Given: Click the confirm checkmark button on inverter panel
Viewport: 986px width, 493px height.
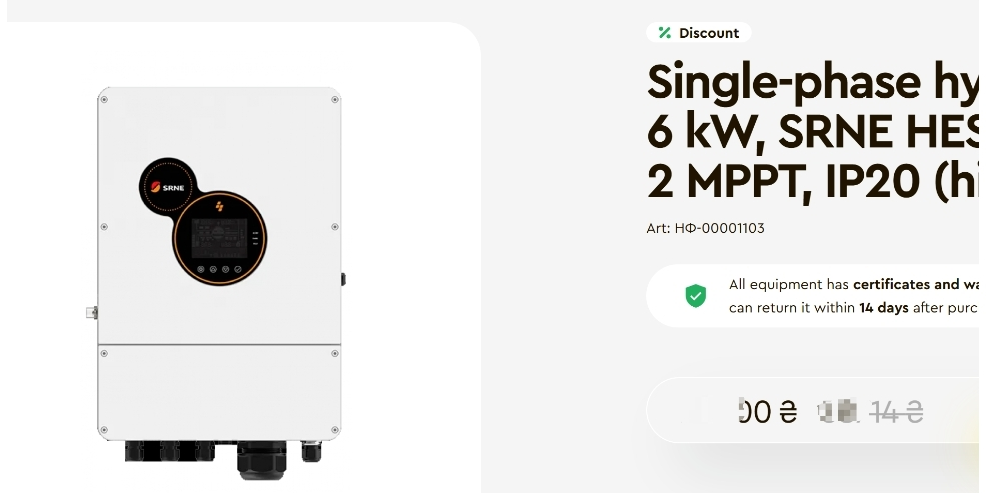Looking at the screenshot, I should (238, 269).
